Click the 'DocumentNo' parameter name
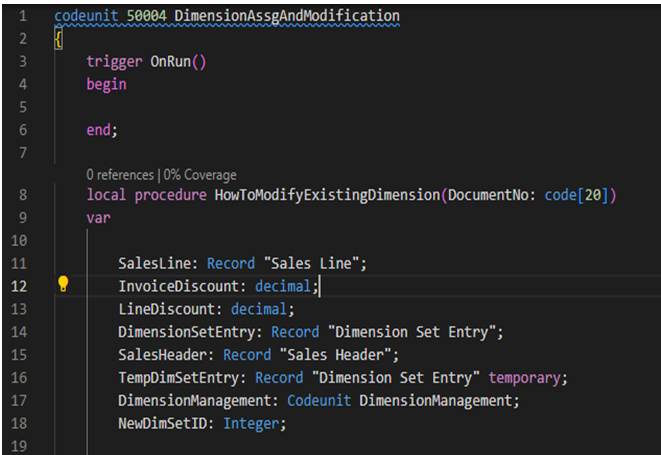 click(488, 195)
